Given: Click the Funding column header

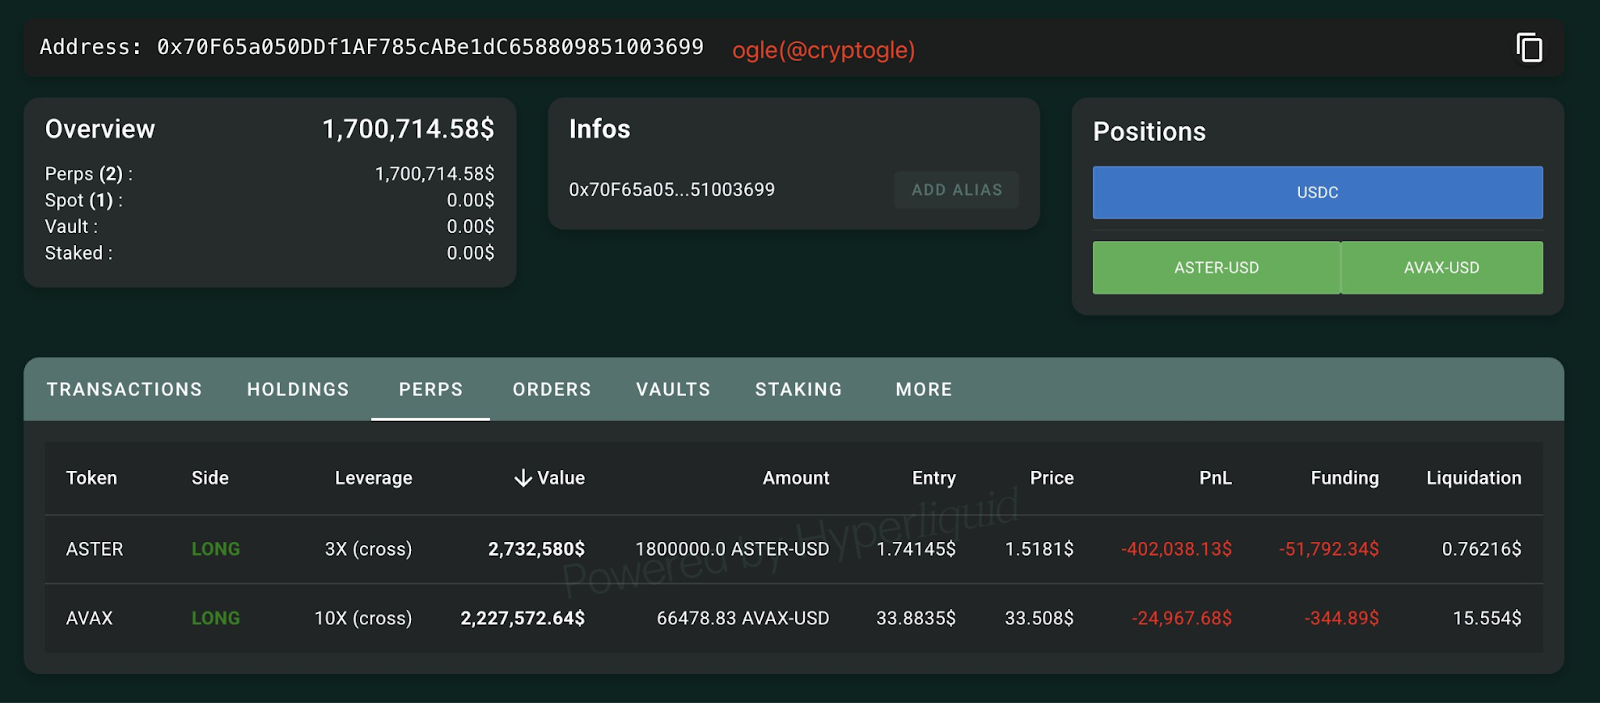Looking at the screenshot, I should coord(1344,478).
